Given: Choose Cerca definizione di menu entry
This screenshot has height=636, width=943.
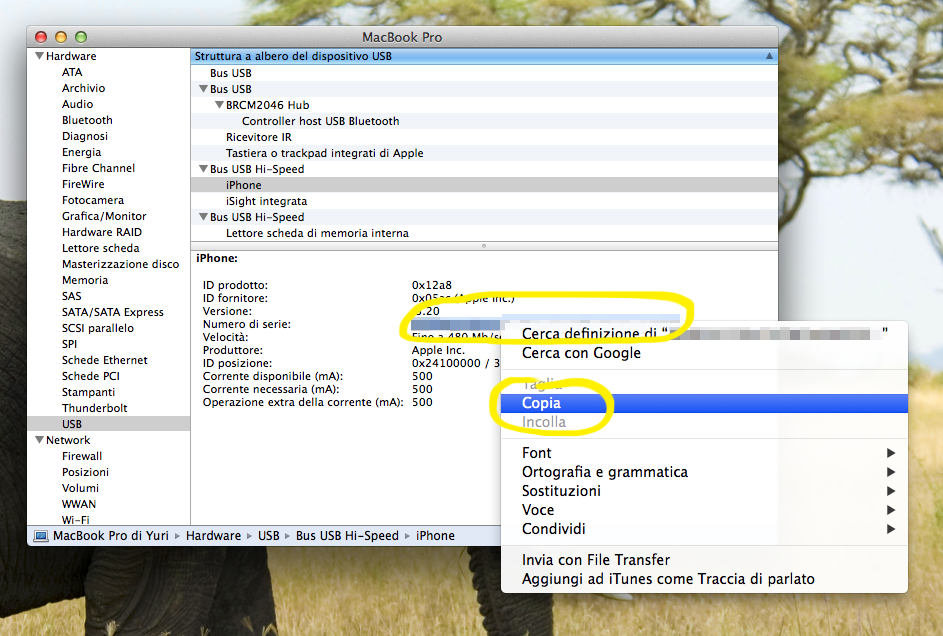Looking at the screenshot, I should (x=704, y=334).
